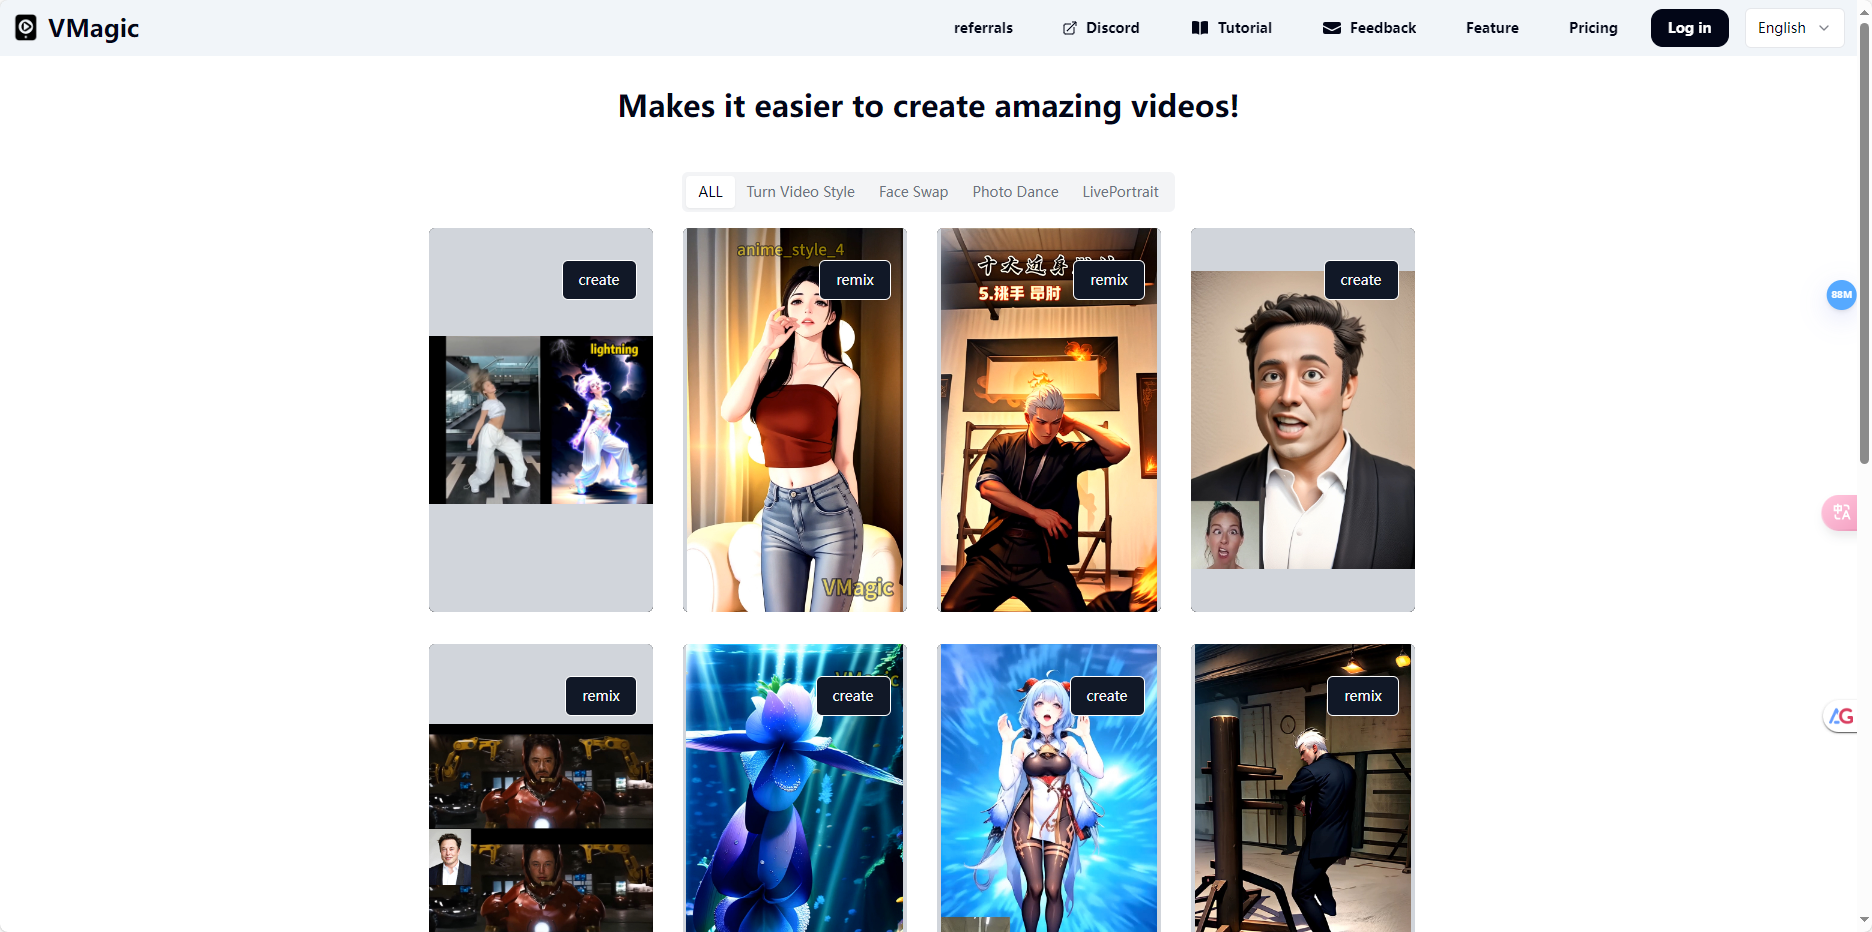Click the Tutorial book icon

pos(1199,28)
